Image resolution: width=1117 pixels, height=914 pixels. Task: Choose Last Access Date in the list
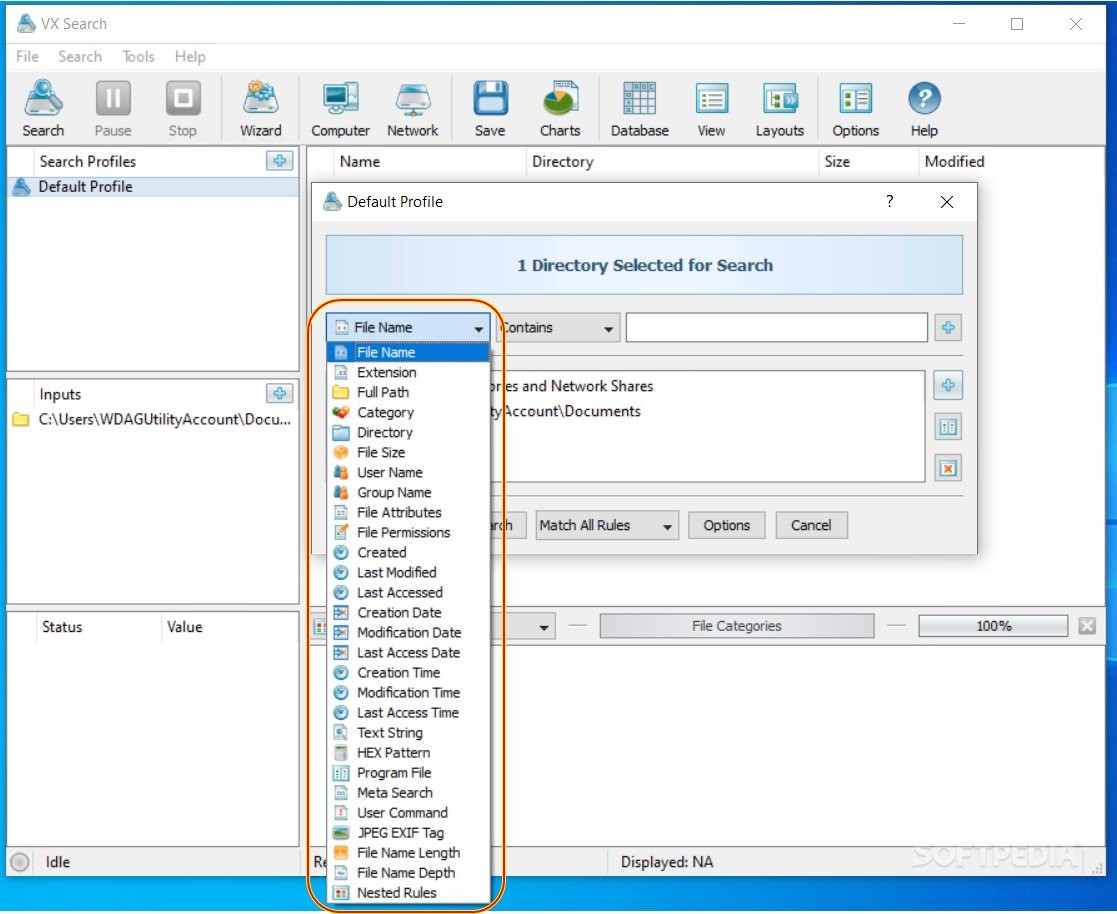(x=408, y=653)
